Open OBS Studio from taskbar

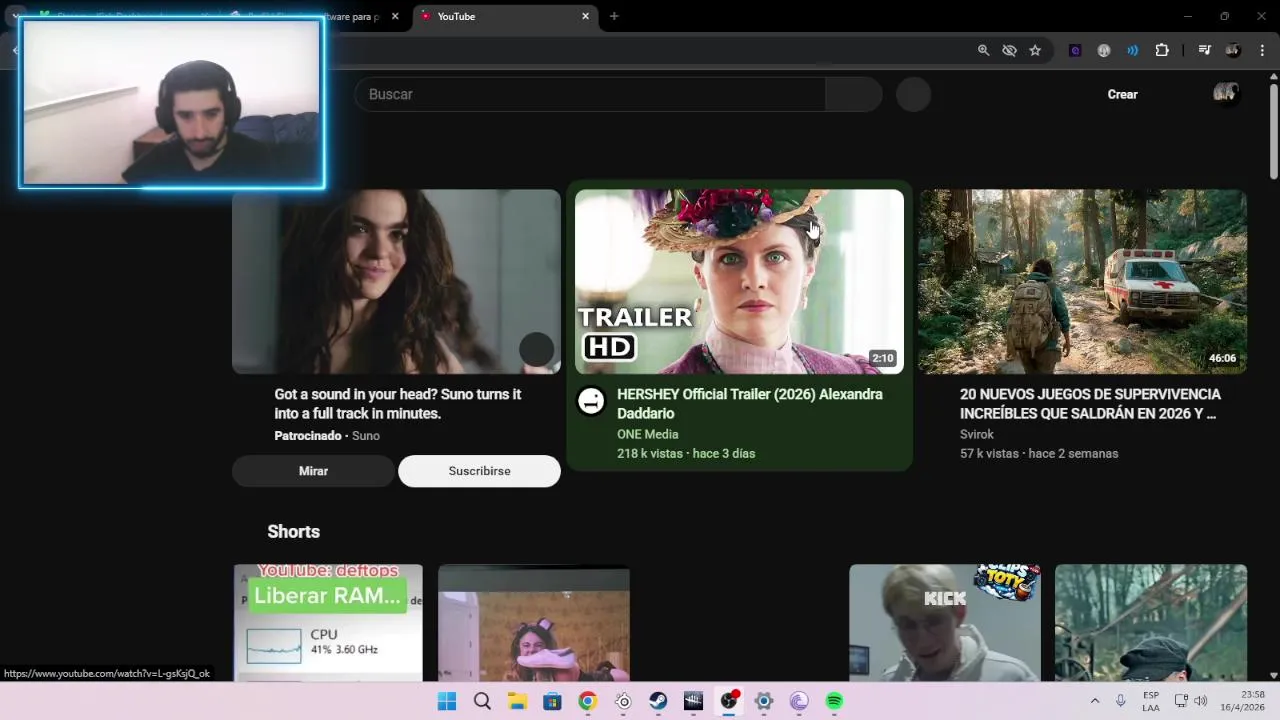(x=729, y=701)
